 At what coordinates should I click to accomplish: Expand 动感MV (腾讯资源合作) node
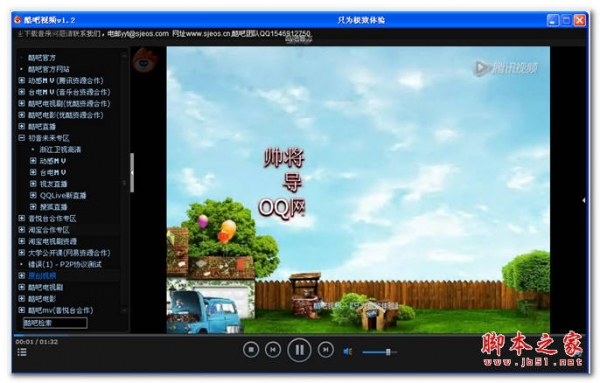point(21,80)
